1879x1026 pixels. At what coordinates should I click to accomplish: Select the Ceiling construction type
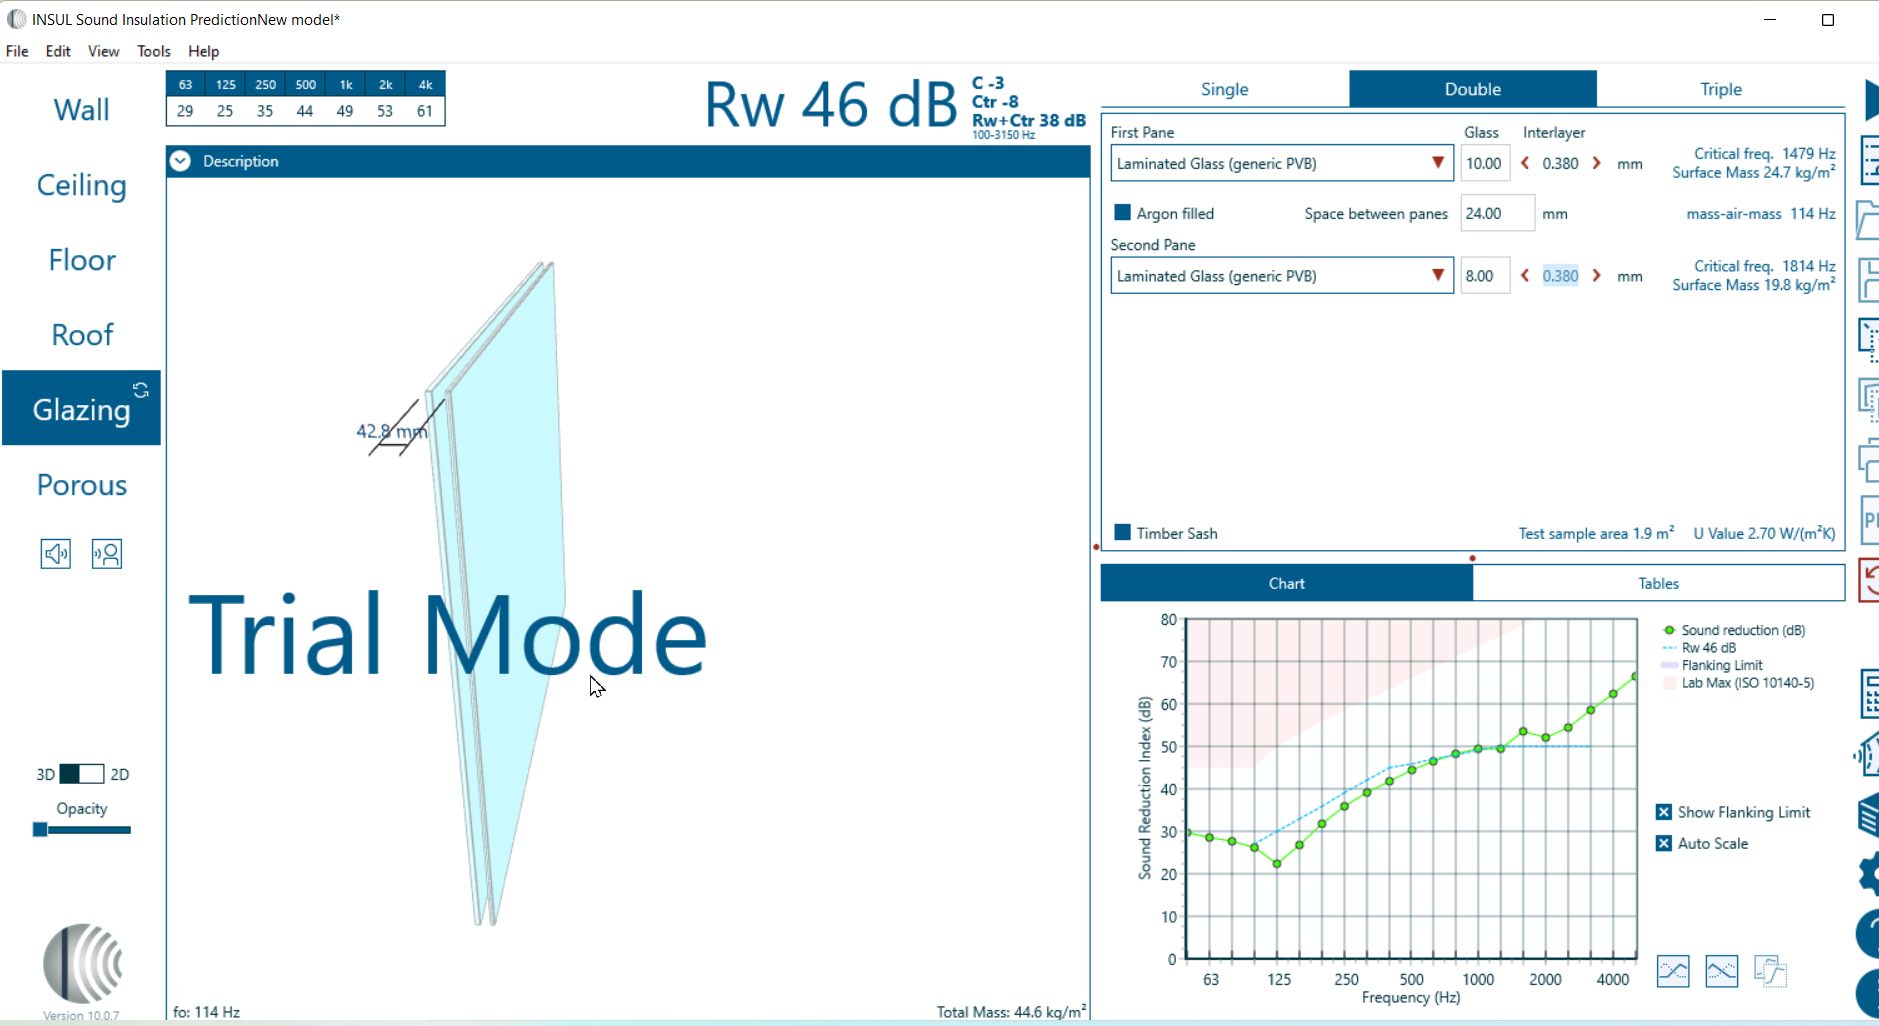pos(82,185)
